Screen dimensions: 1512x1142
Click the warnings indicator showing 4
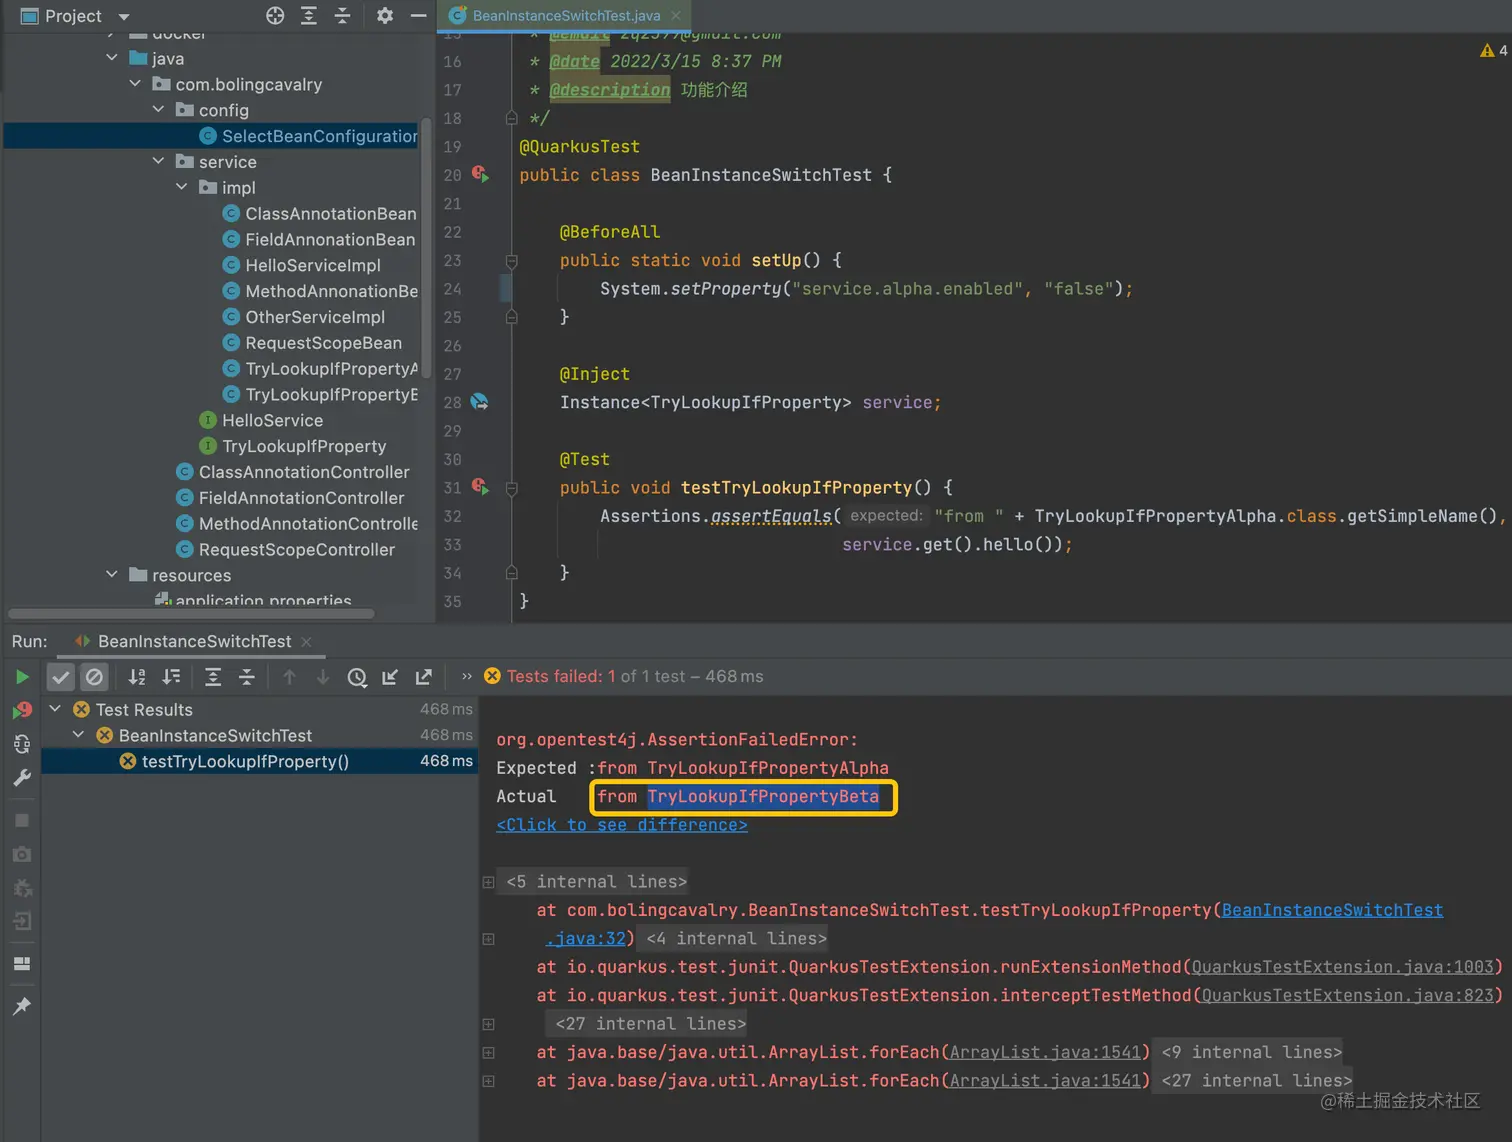pyautogui.click(x=1494, y=50)
